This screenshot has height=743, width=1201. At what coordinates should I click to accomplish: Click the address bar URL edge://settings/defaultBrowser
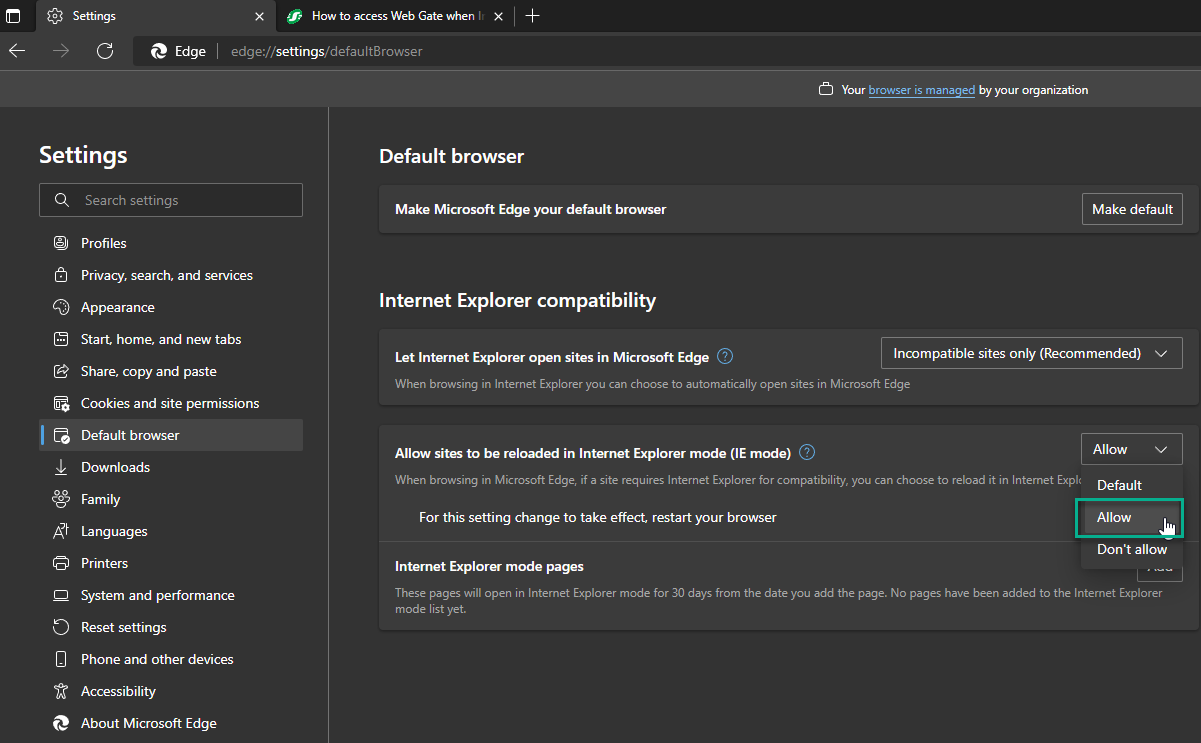click(327, 51)
